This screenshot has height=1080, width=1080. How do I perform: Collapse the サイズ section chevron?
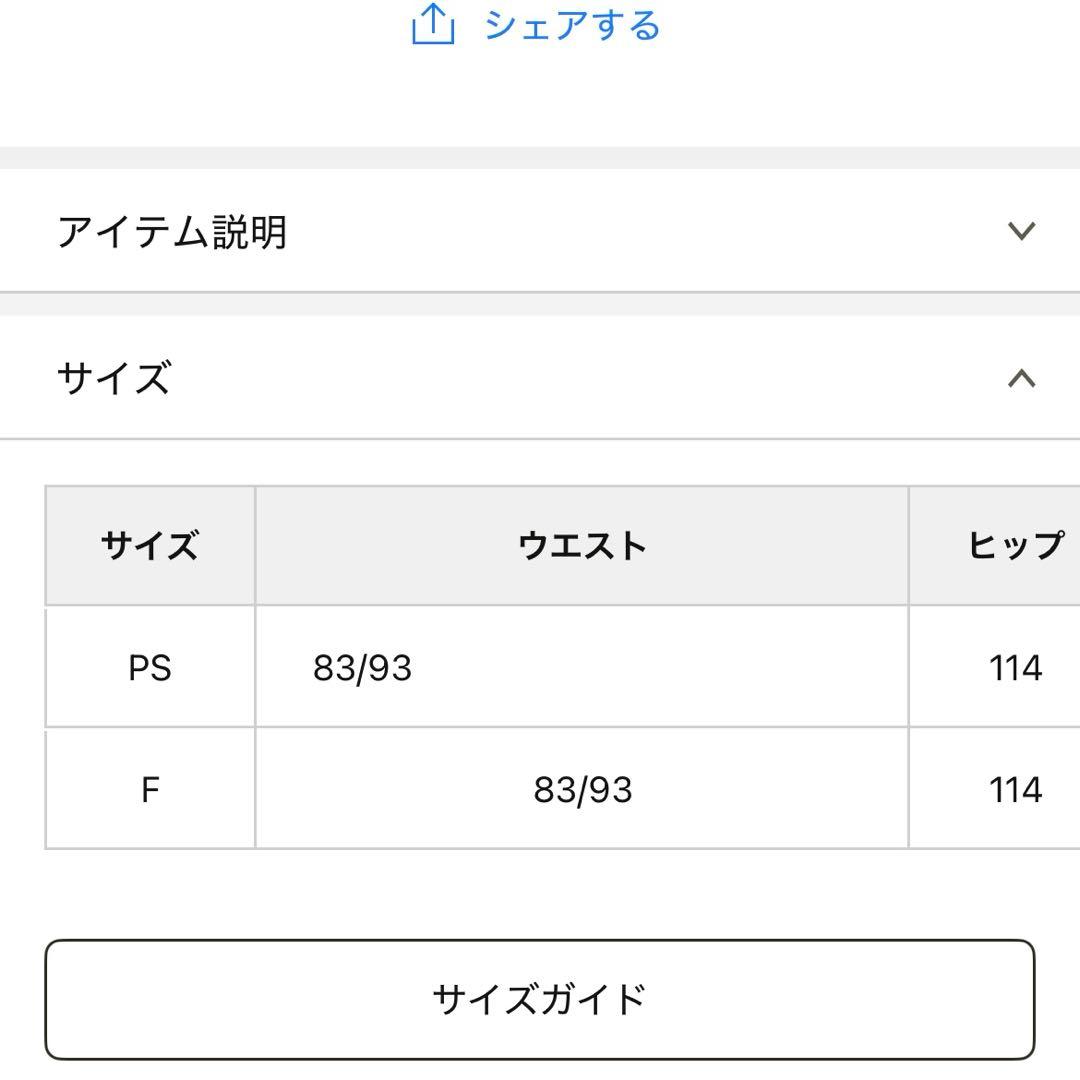click(1020, 377)
